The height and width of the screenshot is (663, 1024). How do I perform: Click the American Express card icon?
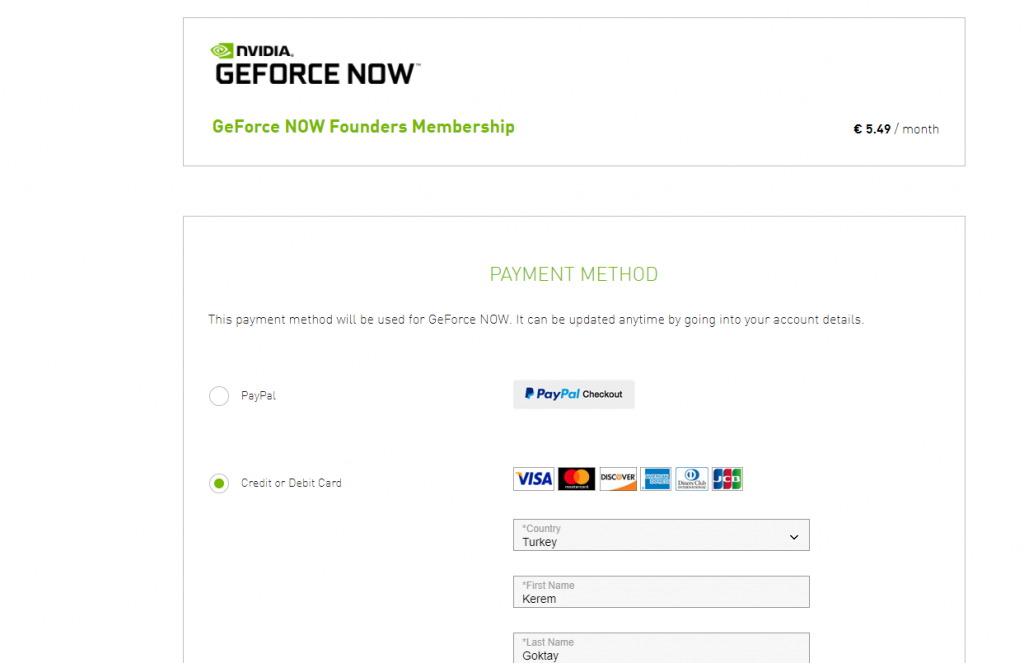coord(655,479)
